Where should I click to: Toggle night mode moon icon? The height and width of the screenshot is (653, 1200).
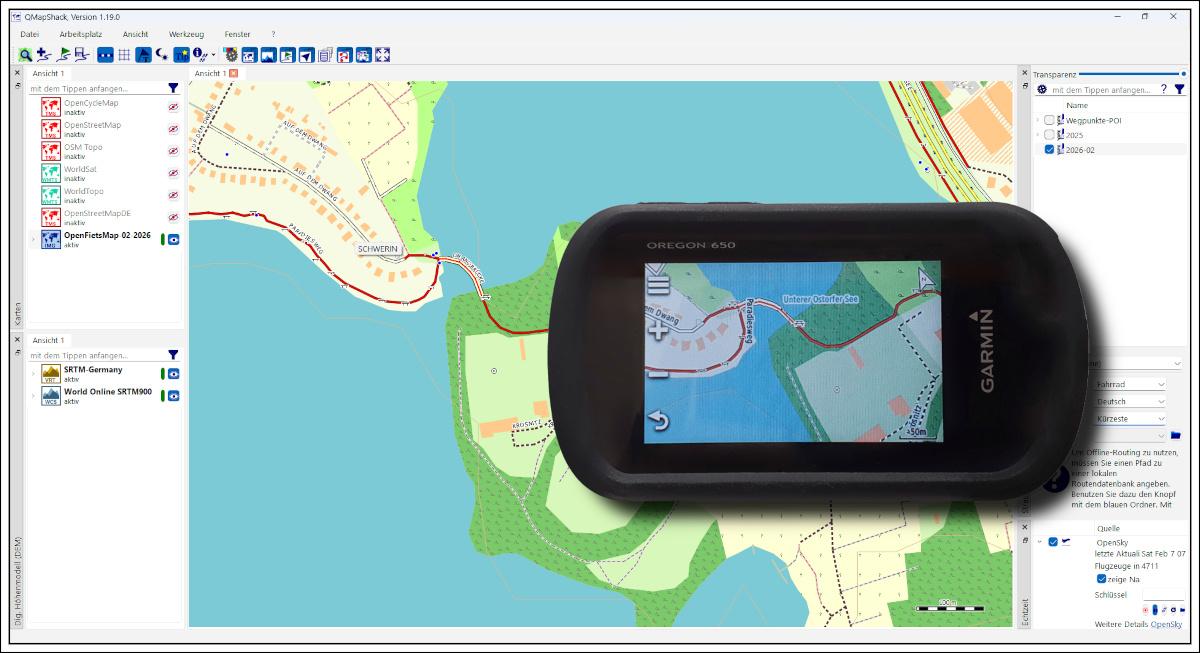[162, 55]
